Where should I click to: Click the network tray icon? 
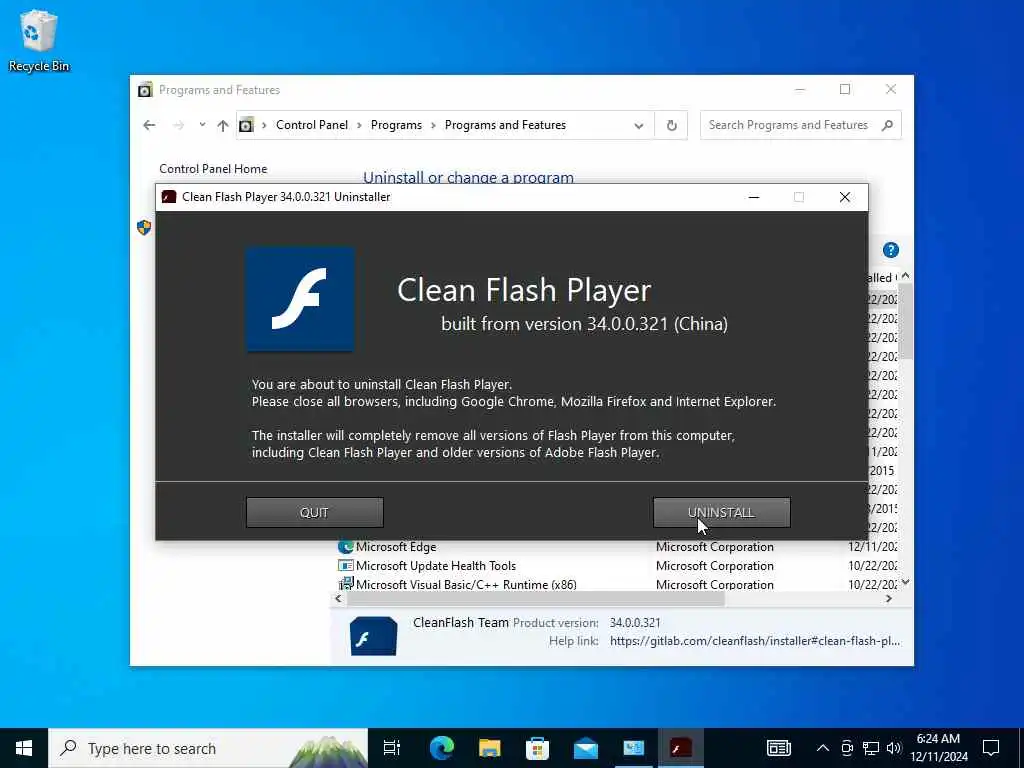pos(871,748)
